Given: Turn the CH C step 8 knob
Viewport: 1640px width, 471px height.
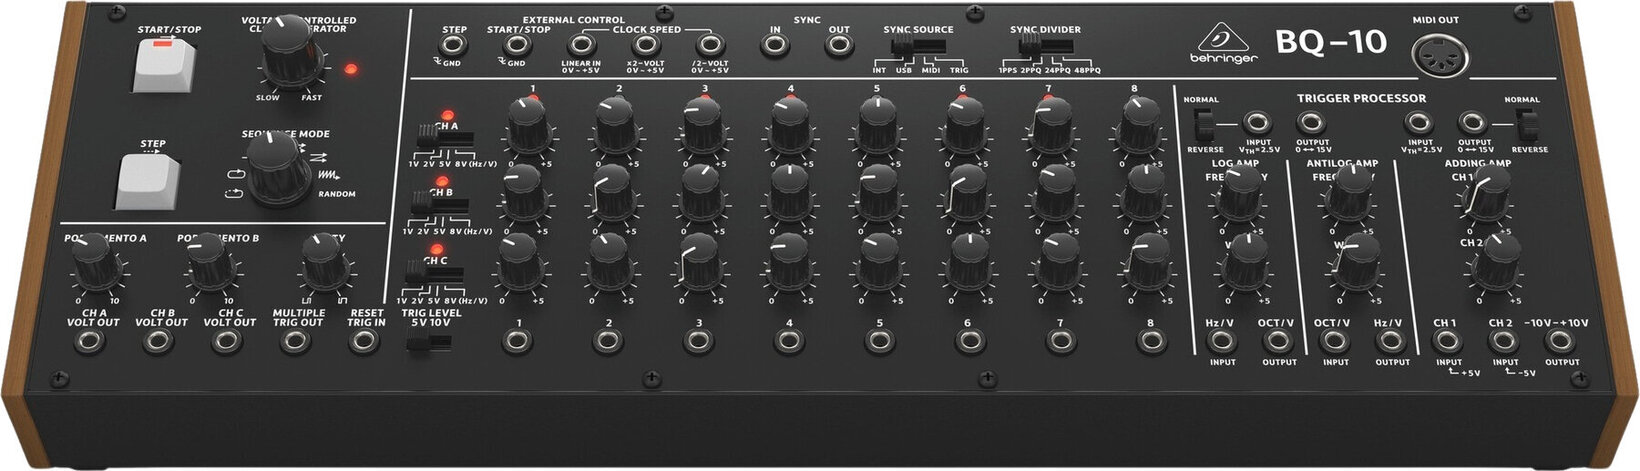Looking at the screenshot, I should pos(1148,262).
